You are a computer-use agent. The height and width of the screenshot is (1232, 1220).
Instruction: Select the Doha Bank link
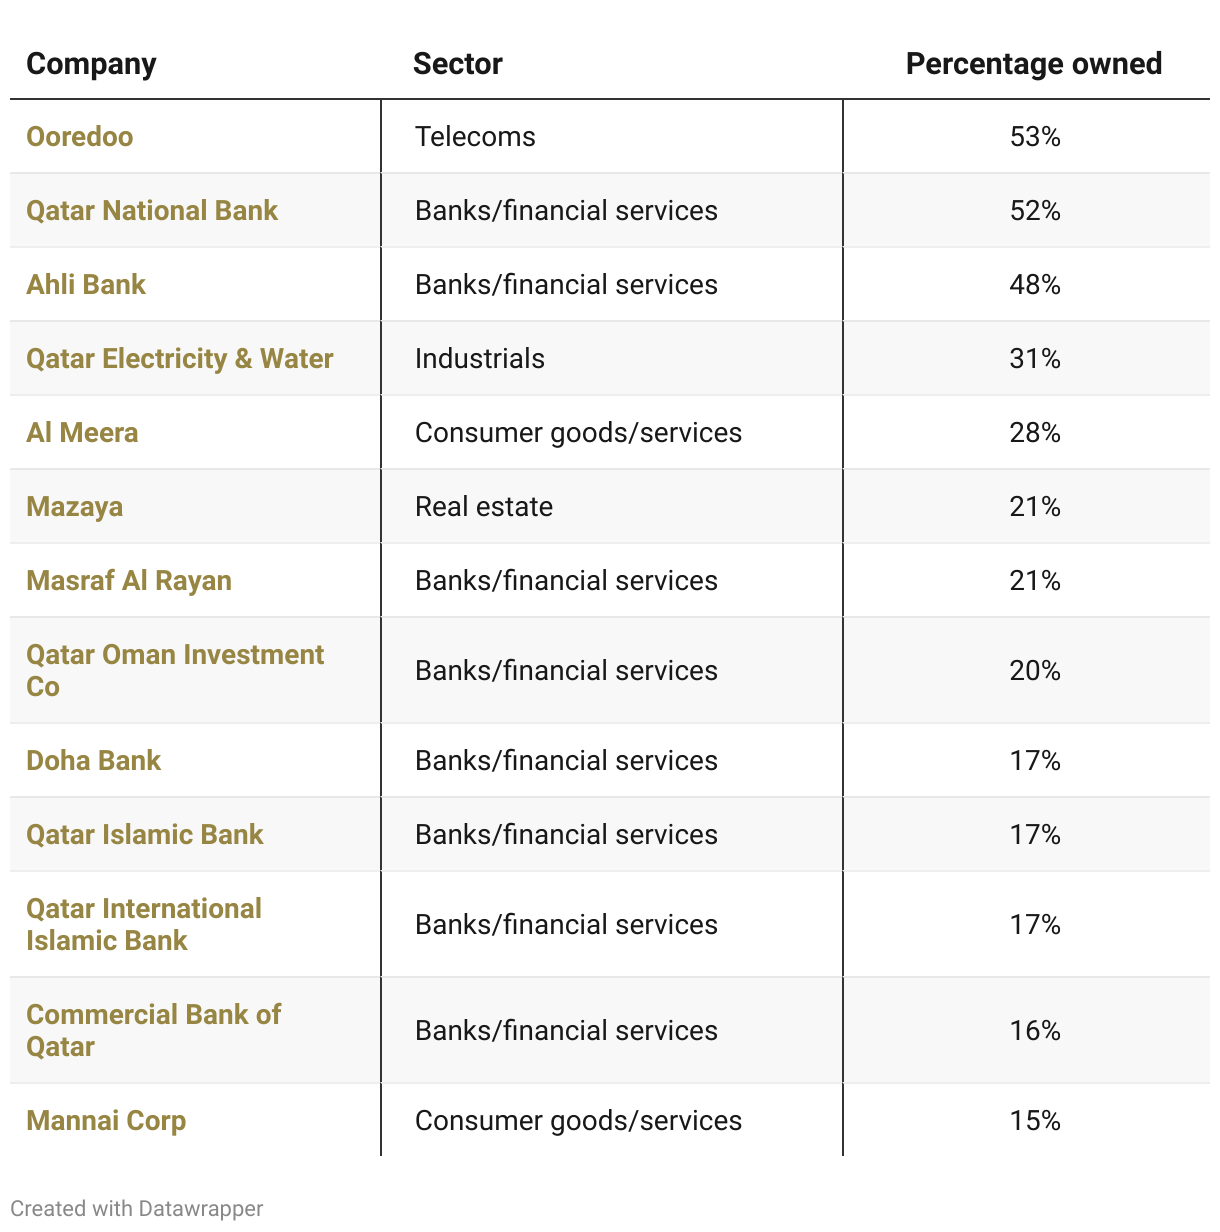pos(93,761)
